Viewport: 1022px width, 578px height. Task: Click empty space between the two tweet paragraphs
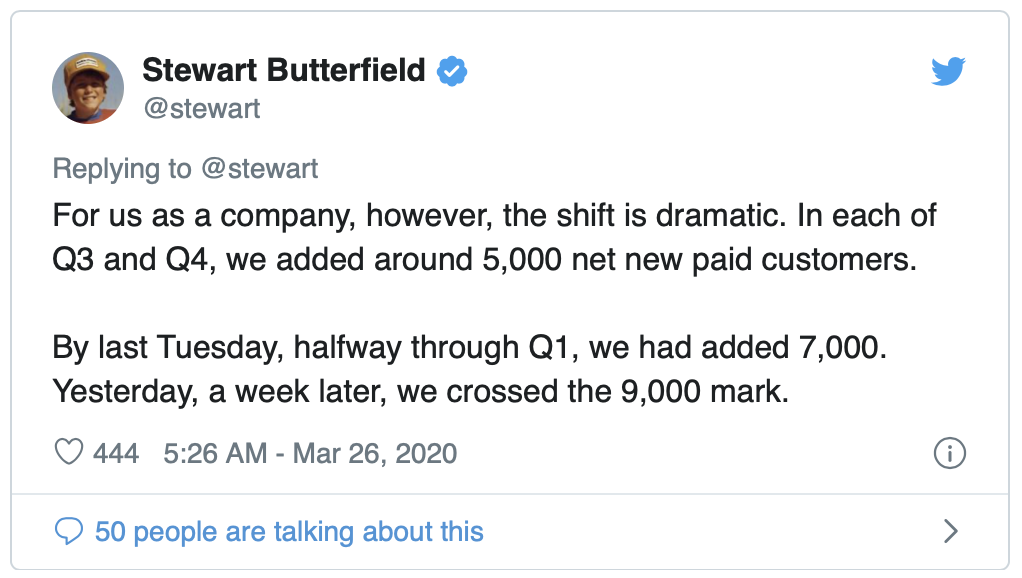500,304
